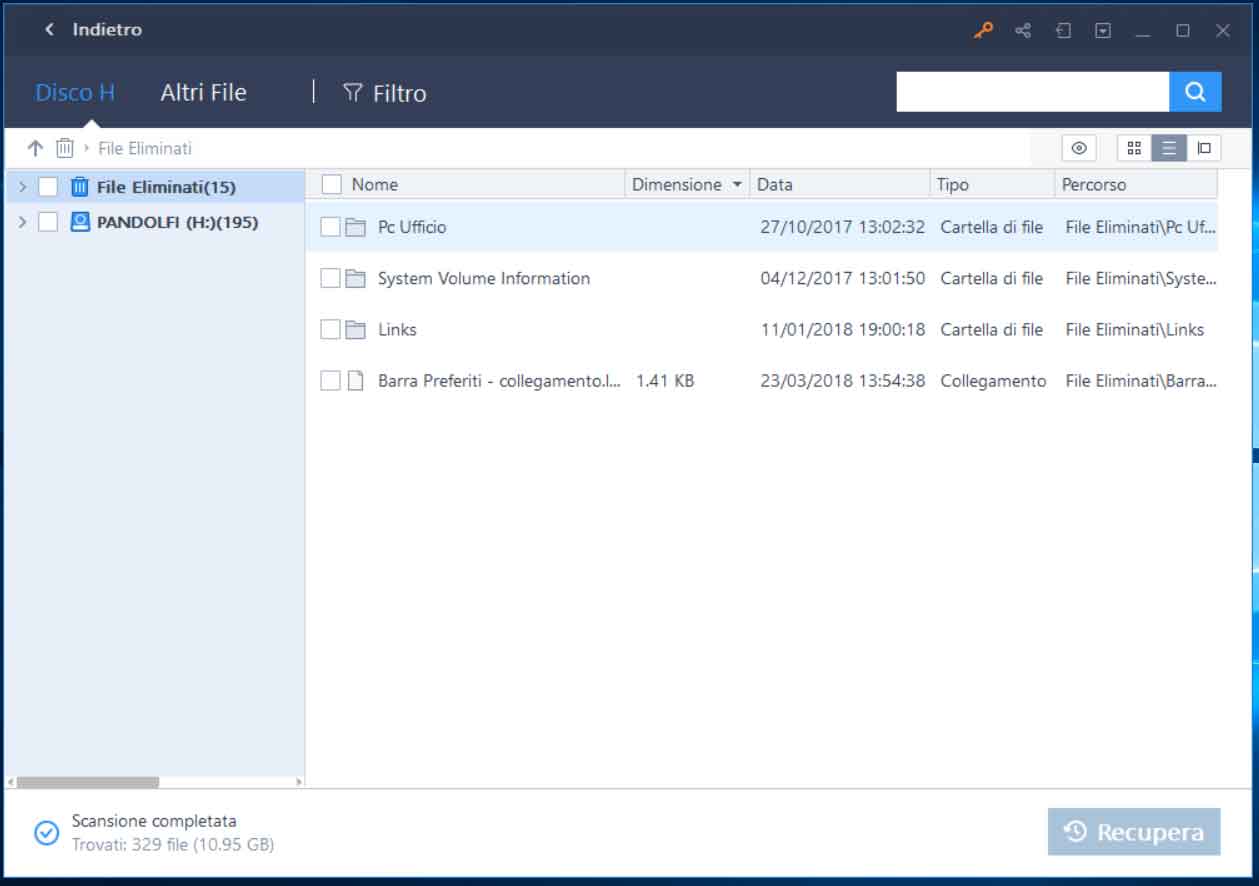Image resolution: width=1259 pixels, height=886 pixels.
Task: Switch to details list view
Action: (x=1168, y=148)
